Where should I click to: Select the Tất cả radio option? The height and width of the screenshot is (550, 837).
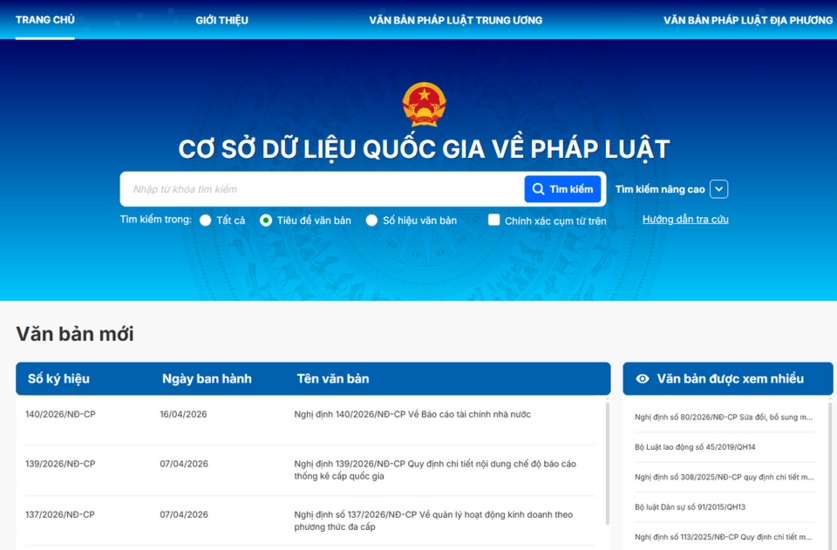point(206,221)
